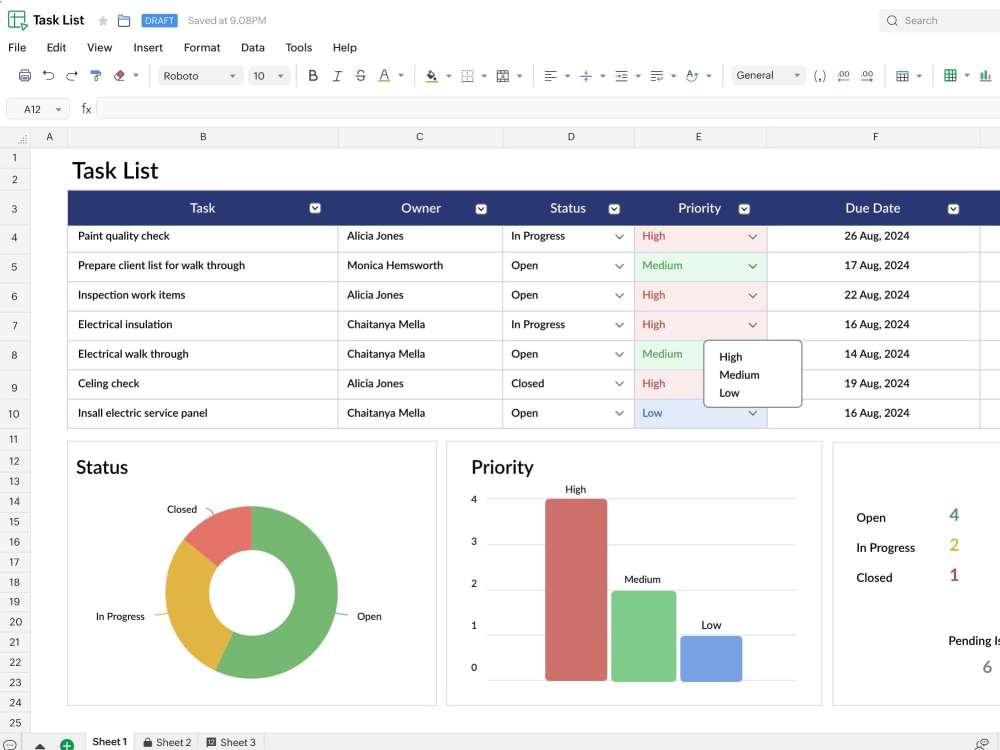Open the Status column filter dropdown
This screenshot has height=750, width=1000.
pos(614,209)
